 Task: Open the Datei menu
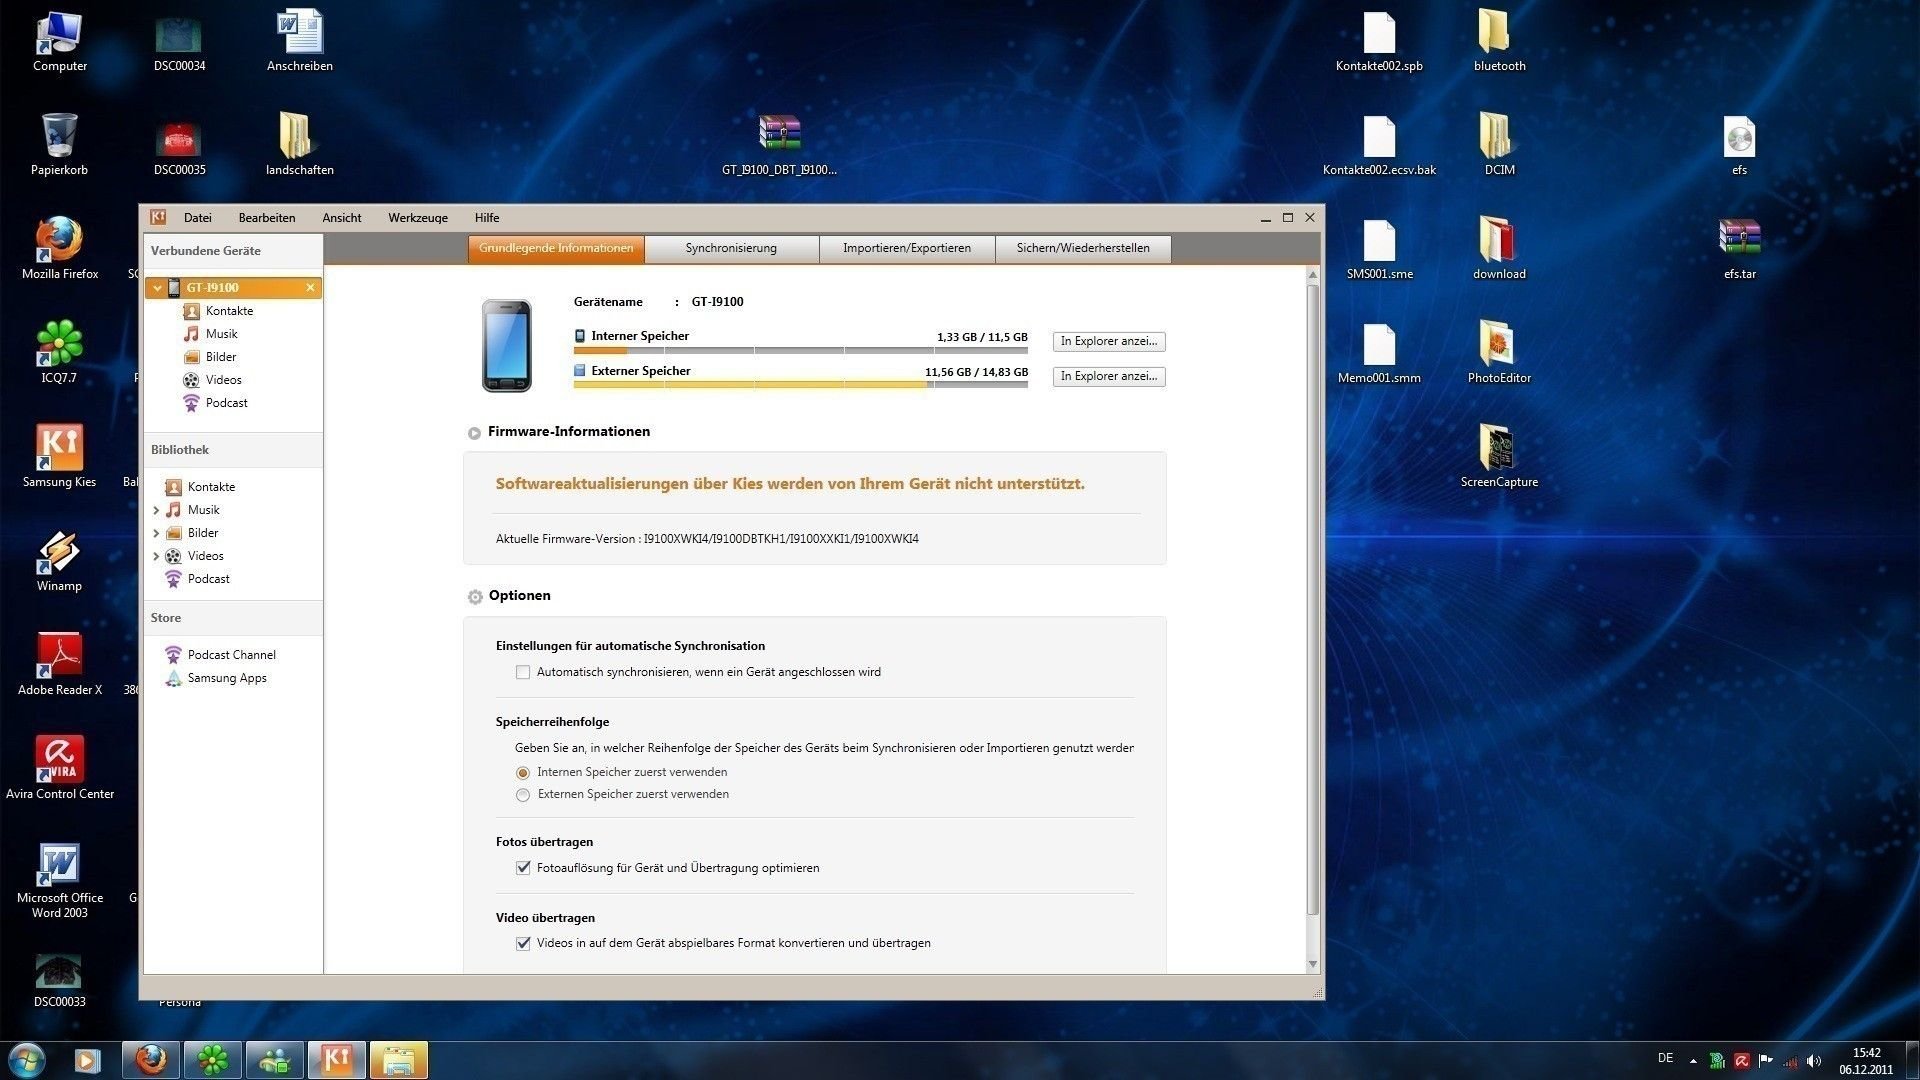click(198, 218)
